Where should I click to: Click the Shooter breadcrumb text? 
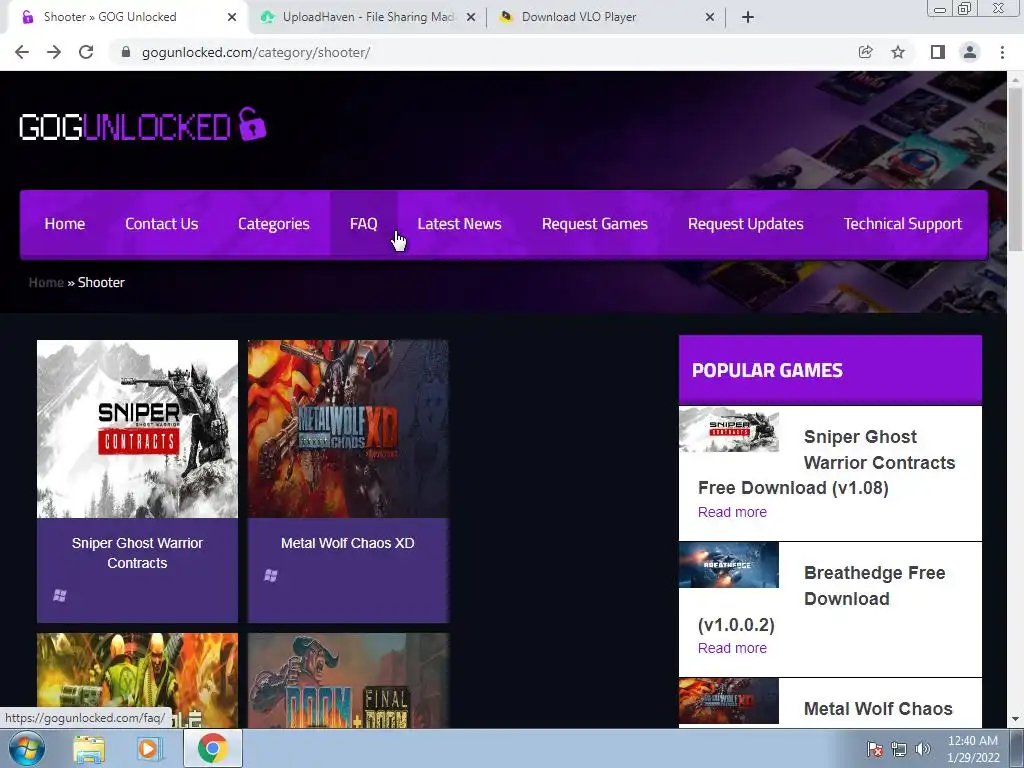click(x=101, y=282)
